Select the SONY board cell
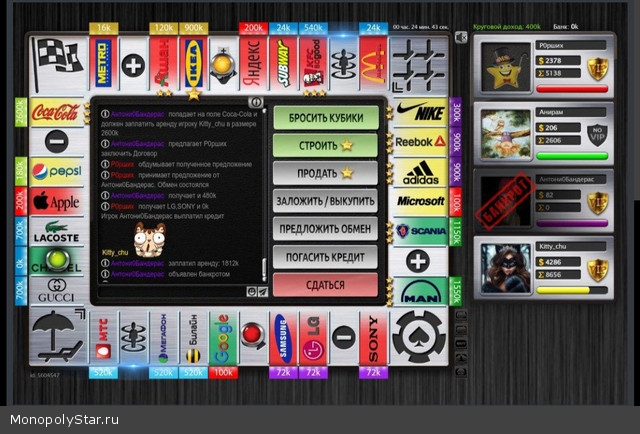The image size is (640, 434). pos(373,338)
